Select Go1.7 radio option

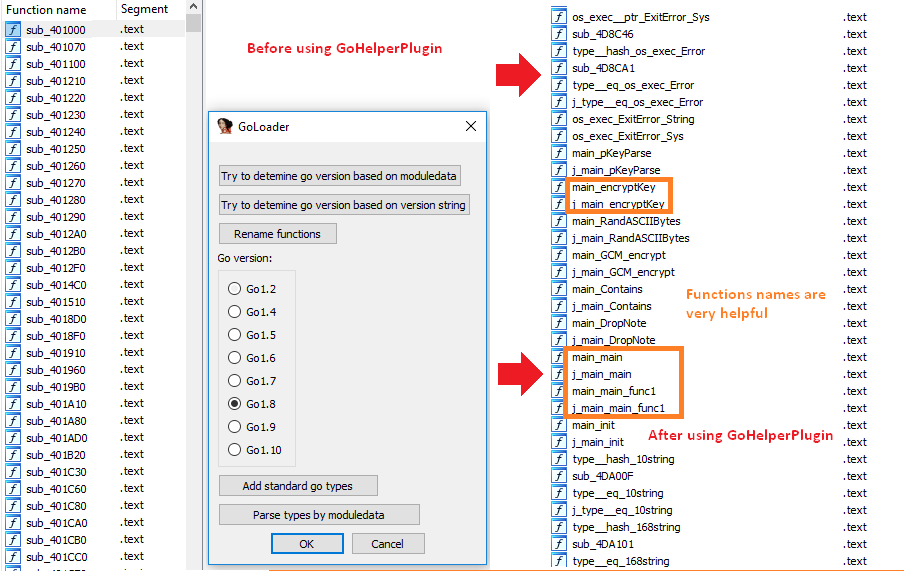[234, 381]
